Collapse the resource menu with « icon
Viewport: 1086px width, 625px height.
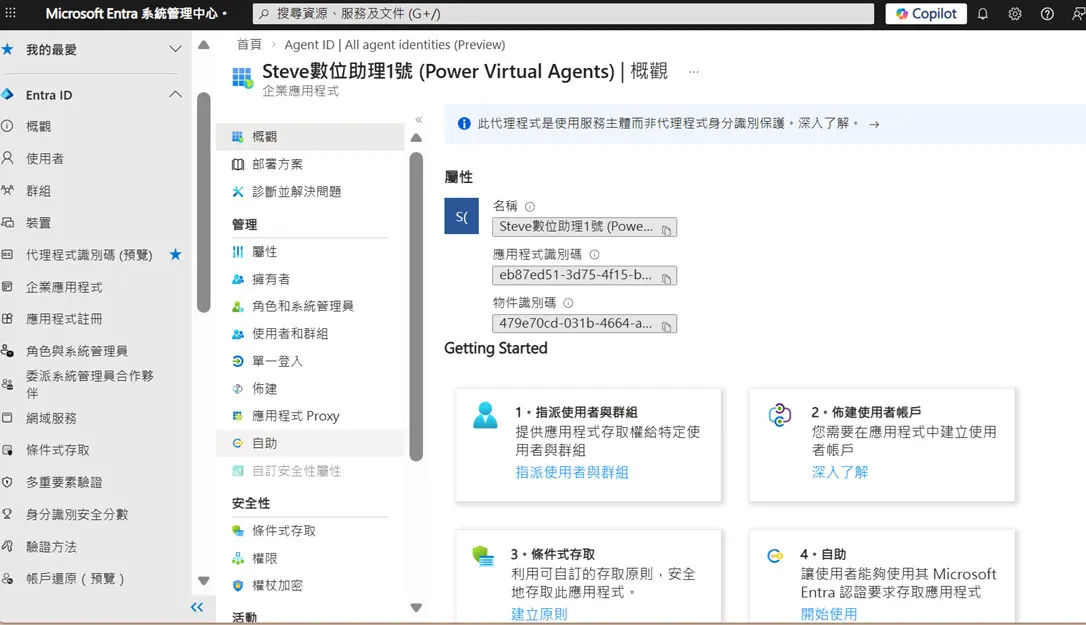point(418,120)
